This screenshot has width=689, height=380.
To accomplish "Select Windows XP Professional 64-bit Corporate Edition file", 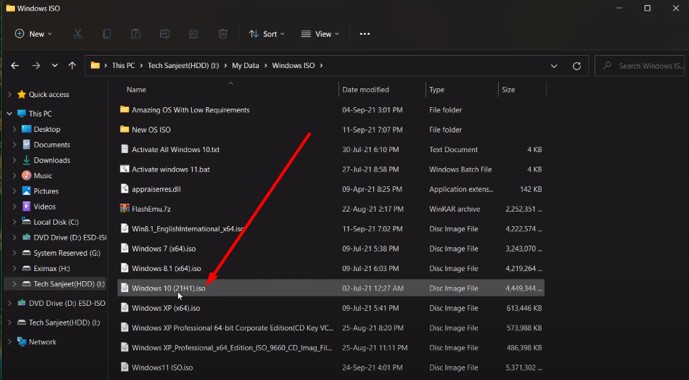I will tap(331, 328).
